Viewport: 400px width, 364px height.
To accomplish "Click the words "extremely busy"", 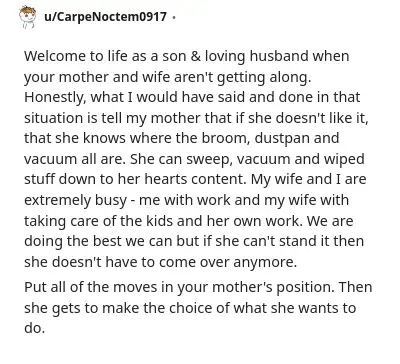I will pos(75,200).
